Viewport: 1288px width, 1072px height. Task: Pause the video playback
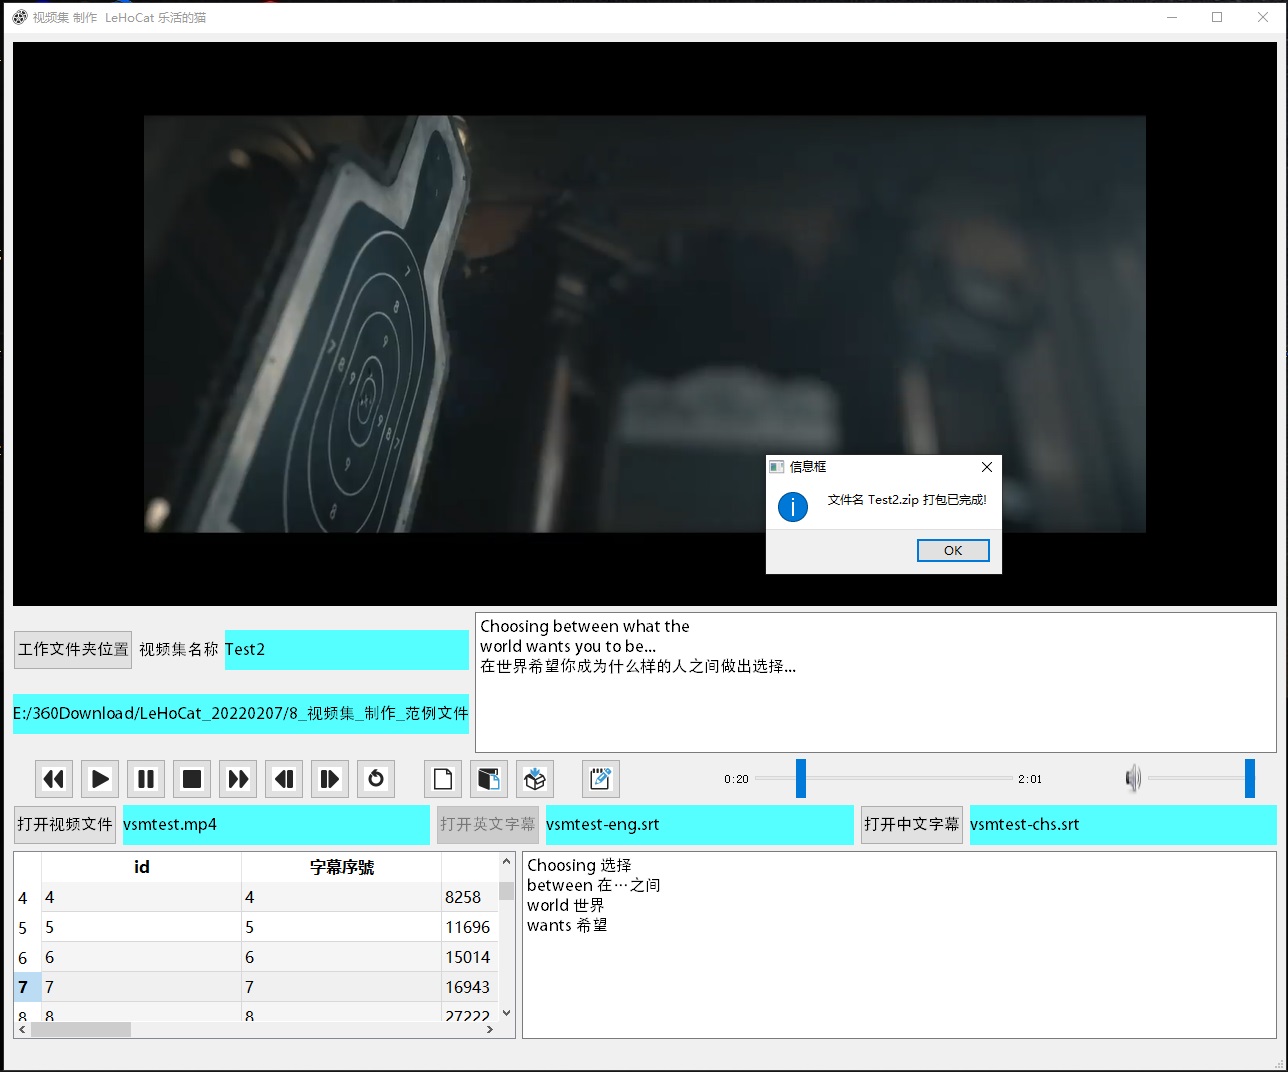pos(146,779)
